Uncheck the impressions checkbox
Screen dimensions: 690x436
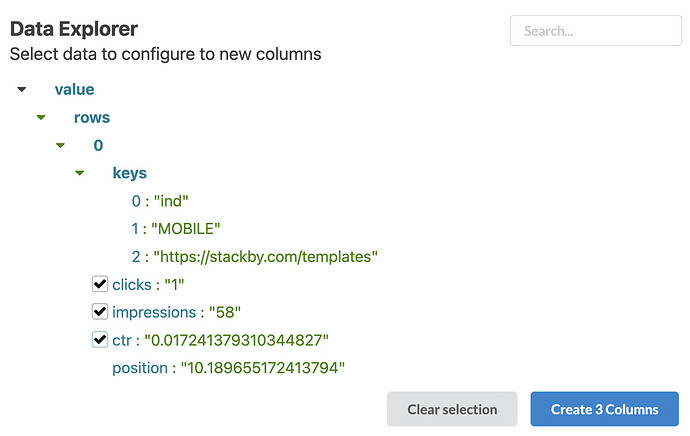coord(100,311)
